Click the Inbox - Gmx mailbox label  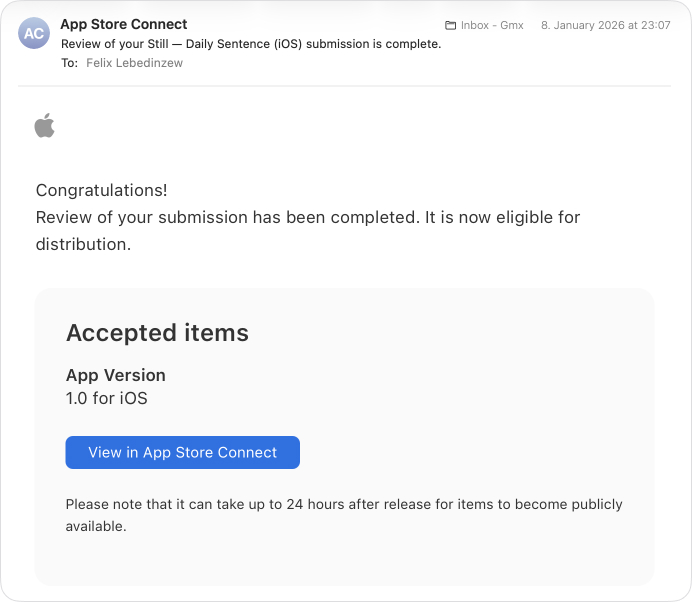tap(492, 26)
